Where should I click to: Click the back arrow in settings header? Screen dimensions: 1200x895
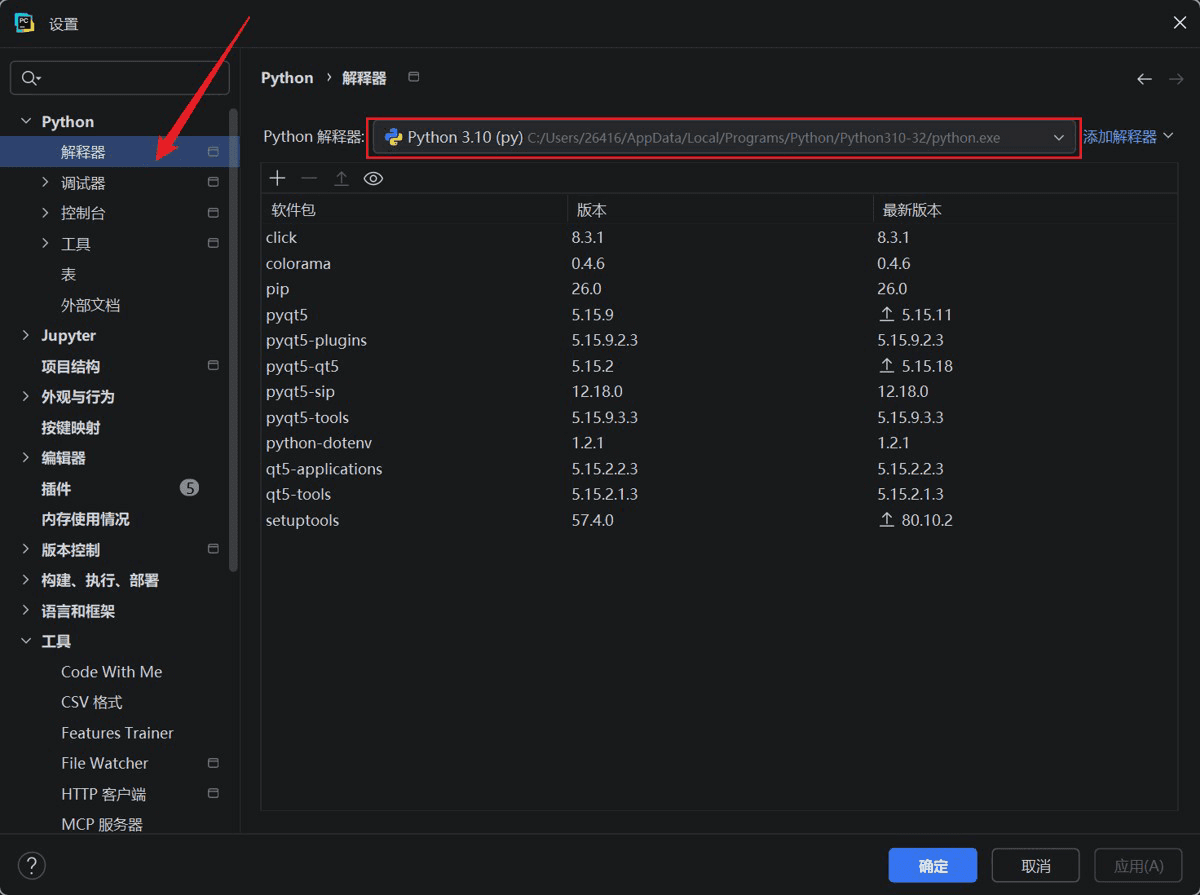pos(1144,78)
